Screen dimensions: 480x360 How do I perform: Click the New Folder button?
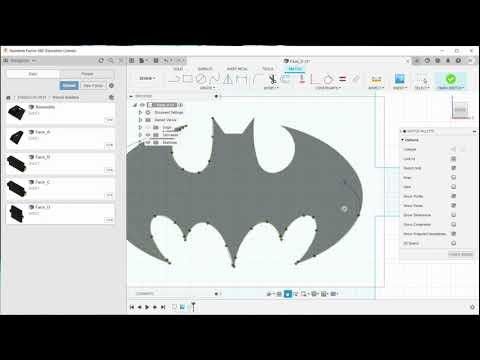tap(93, 86)
